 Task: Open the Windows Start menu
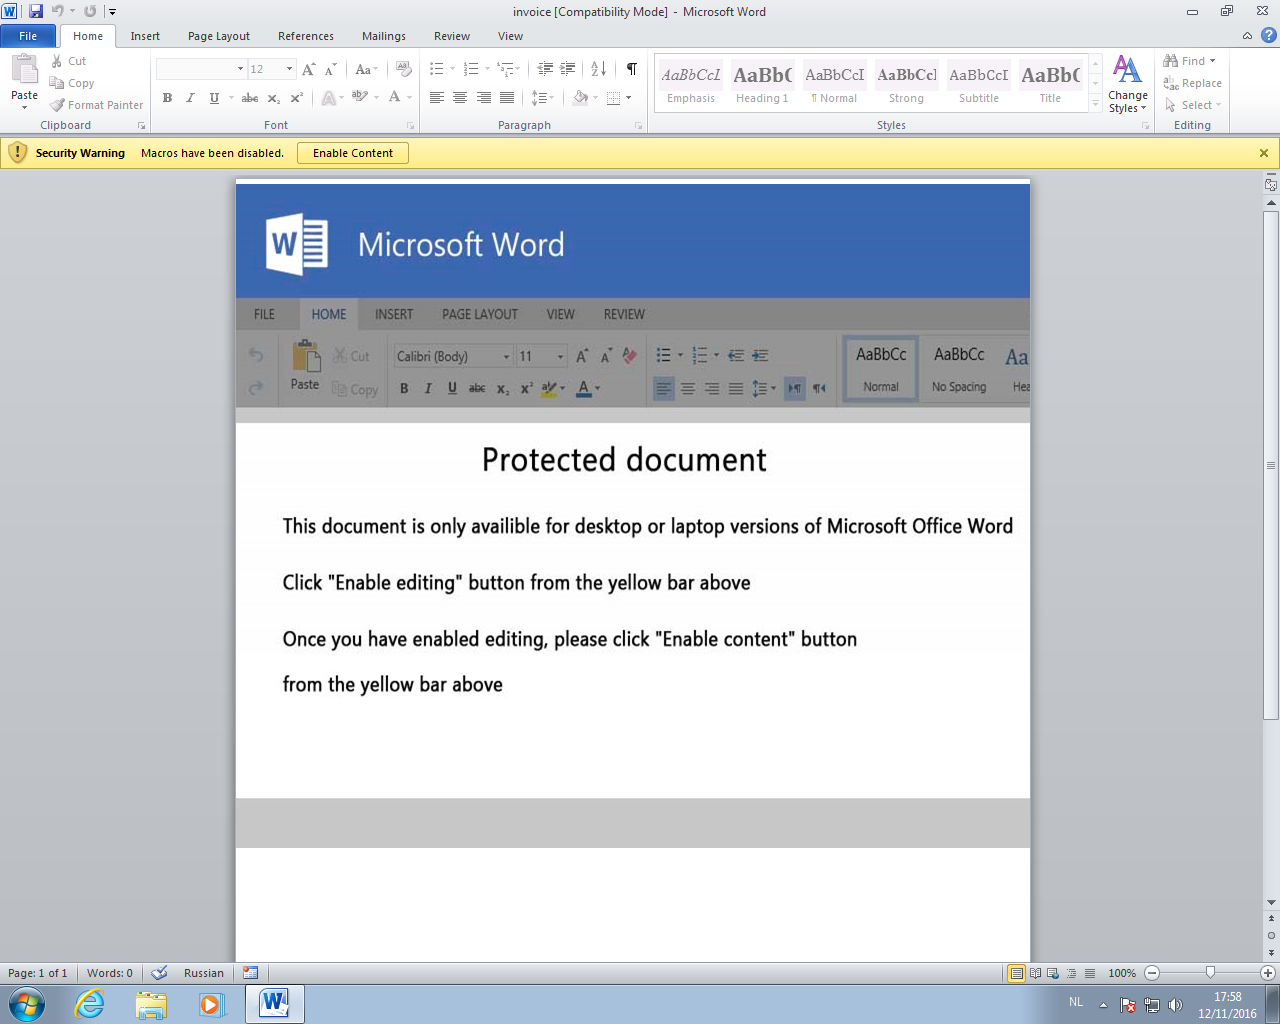[x=27, y=1004]
